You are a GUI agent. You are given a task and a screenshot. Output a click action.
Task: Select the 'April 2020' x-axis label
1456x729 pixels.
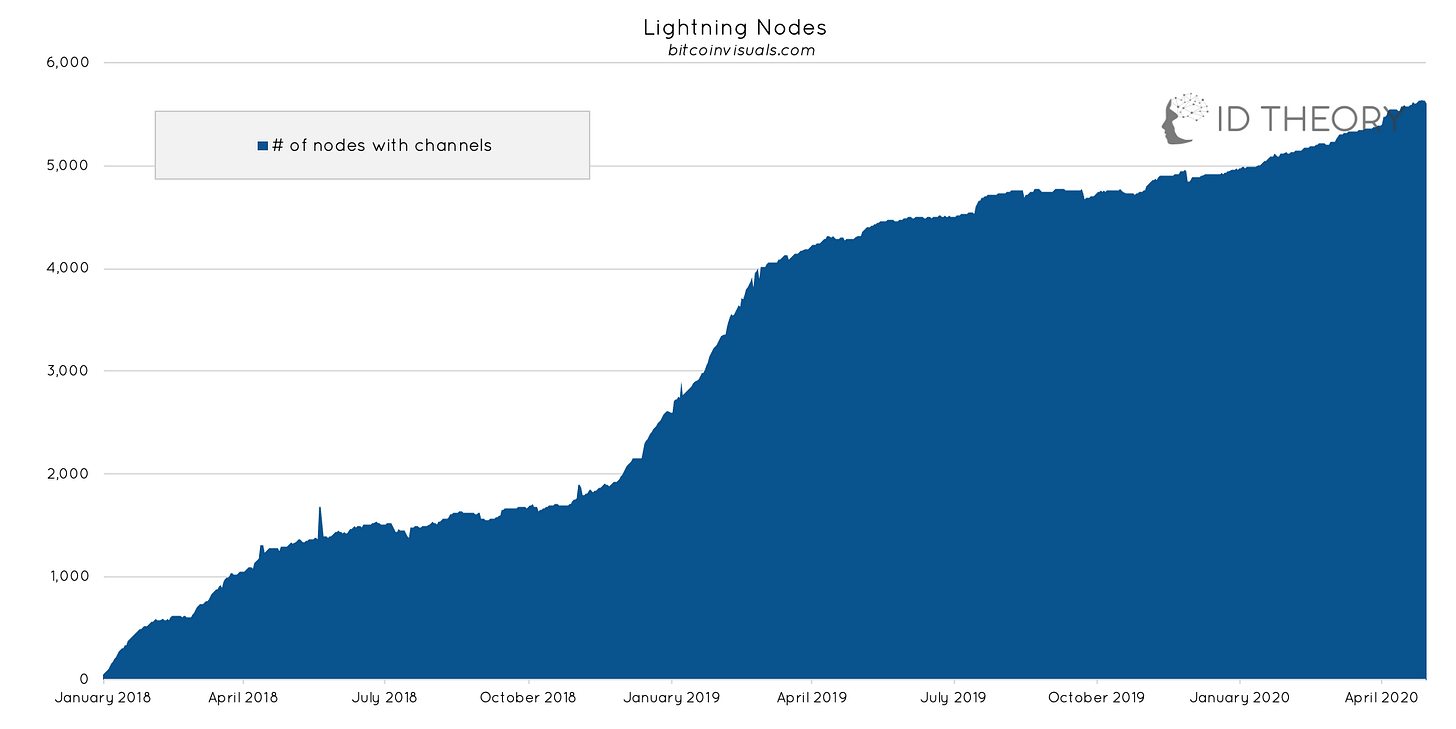point(1380,697)
